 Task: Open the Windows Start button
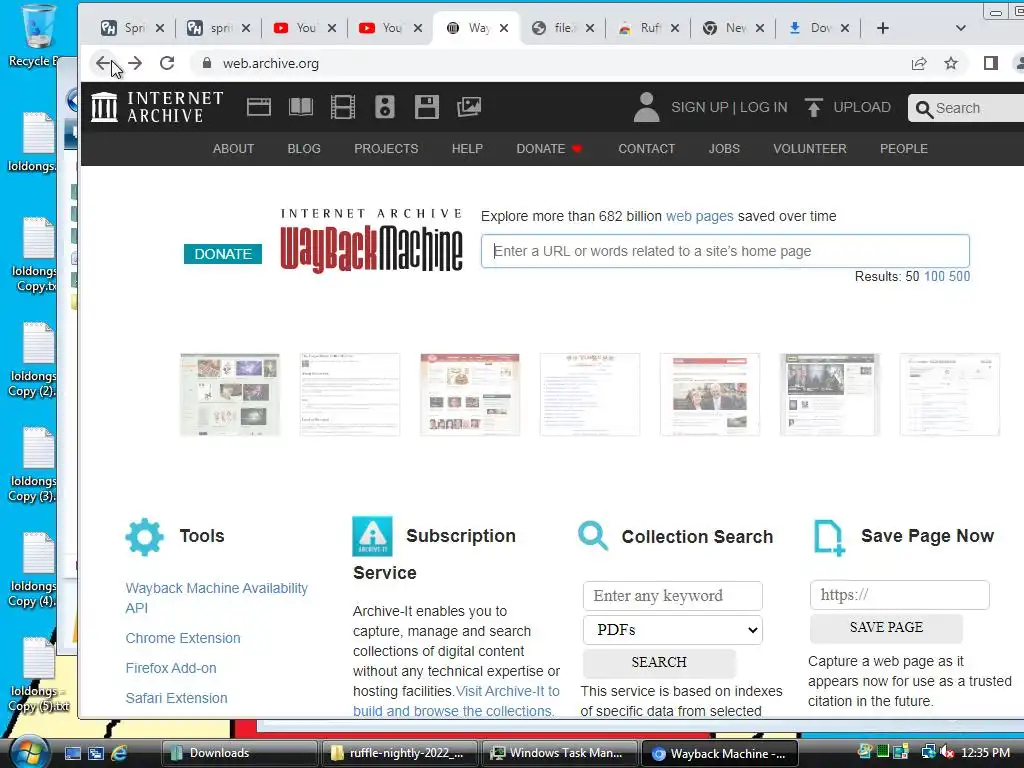click(x=29, y=753)
